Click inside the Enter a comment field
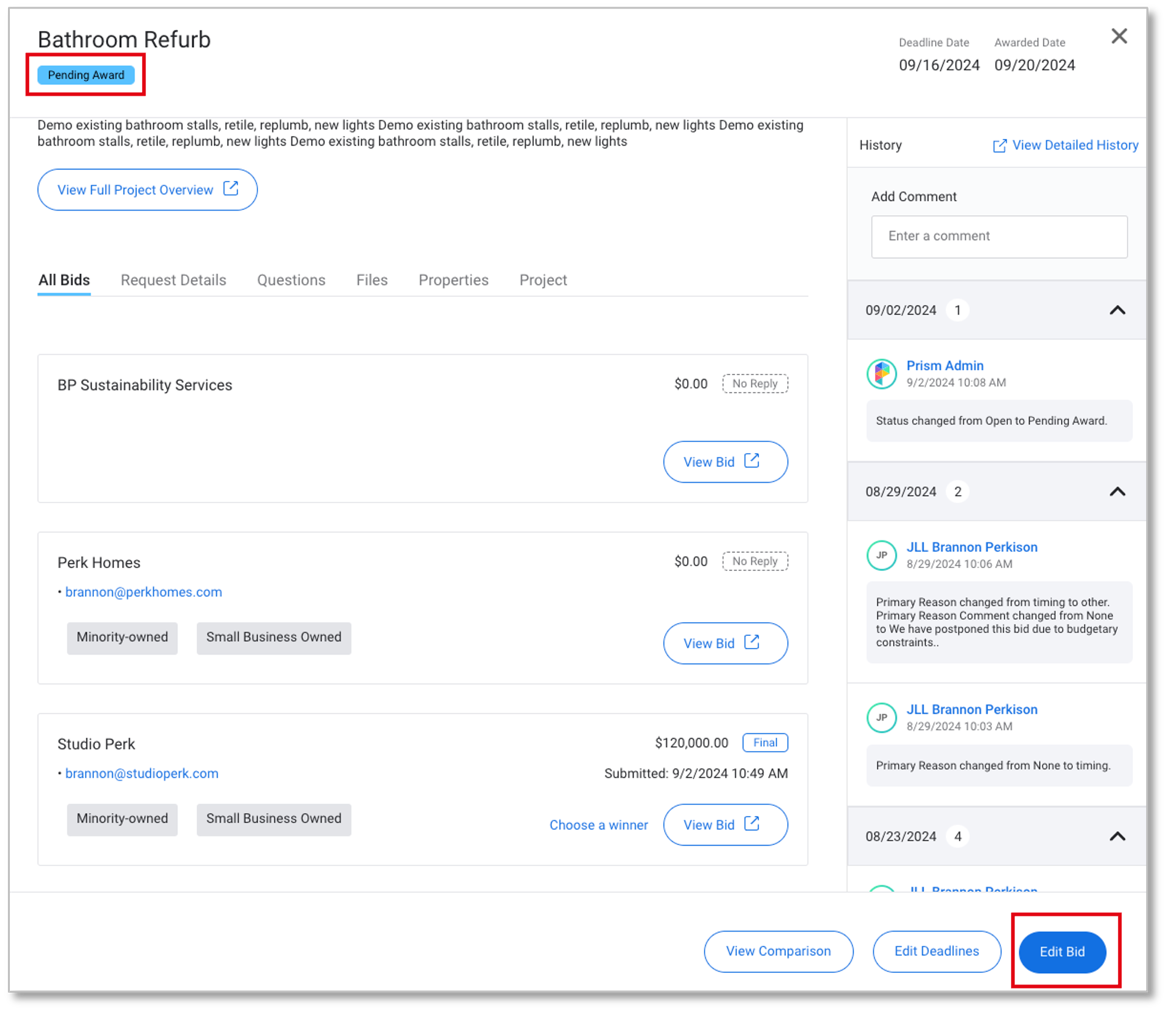This screenshot has height=1011, width=1168. [998, 237]
